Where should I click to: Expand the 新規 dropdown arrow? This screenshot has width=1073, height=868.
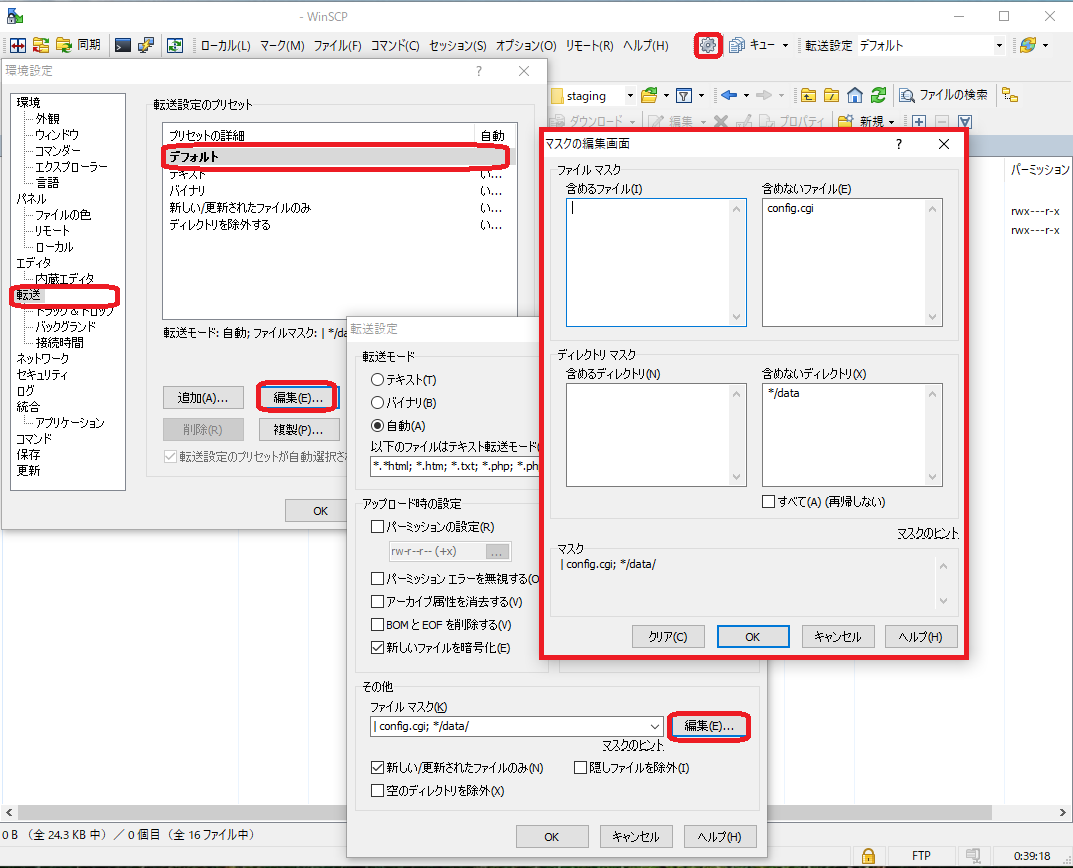click(x=891, y=122)
